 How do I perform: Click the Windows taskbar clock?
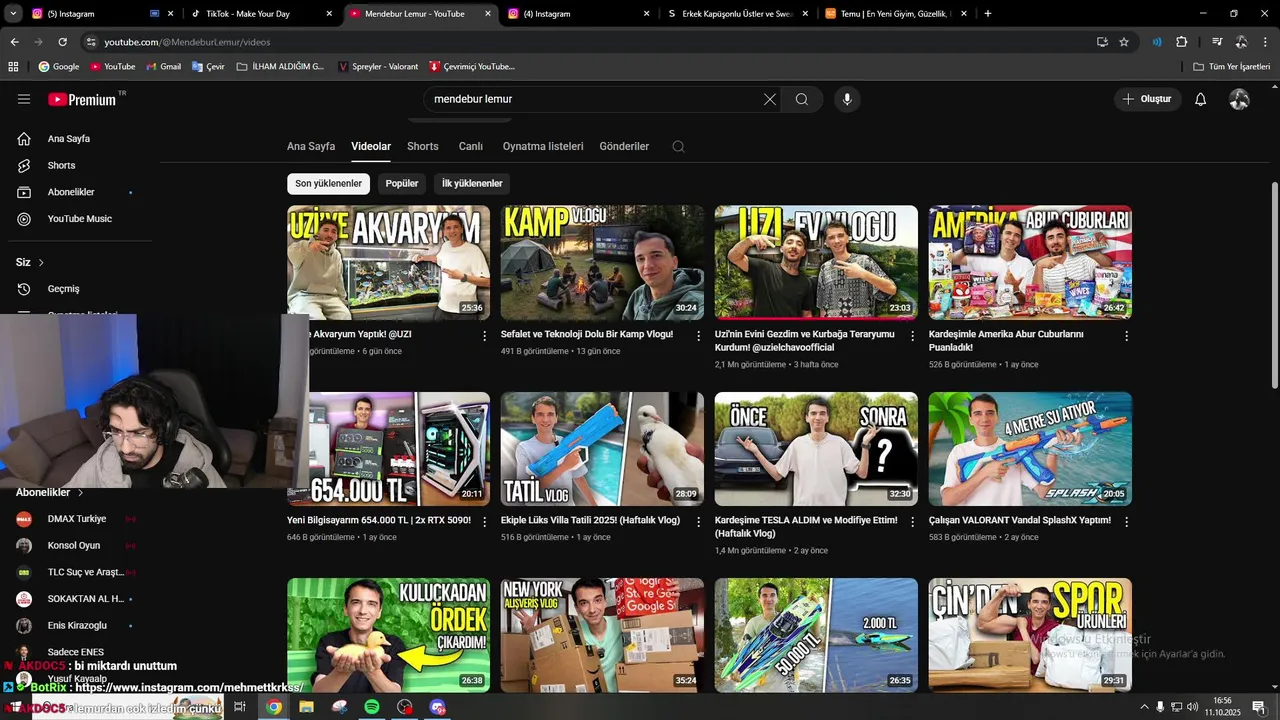(1221, 707)
